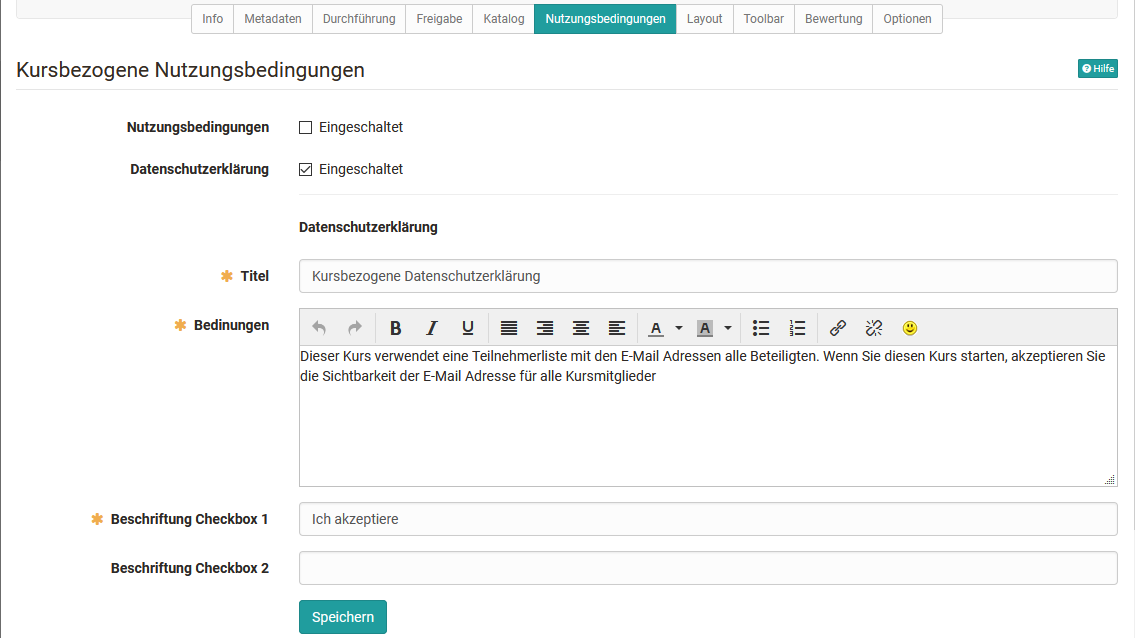Insert a numbered list
This screenshot has width=1135, height=638.
tap(797, 328)
